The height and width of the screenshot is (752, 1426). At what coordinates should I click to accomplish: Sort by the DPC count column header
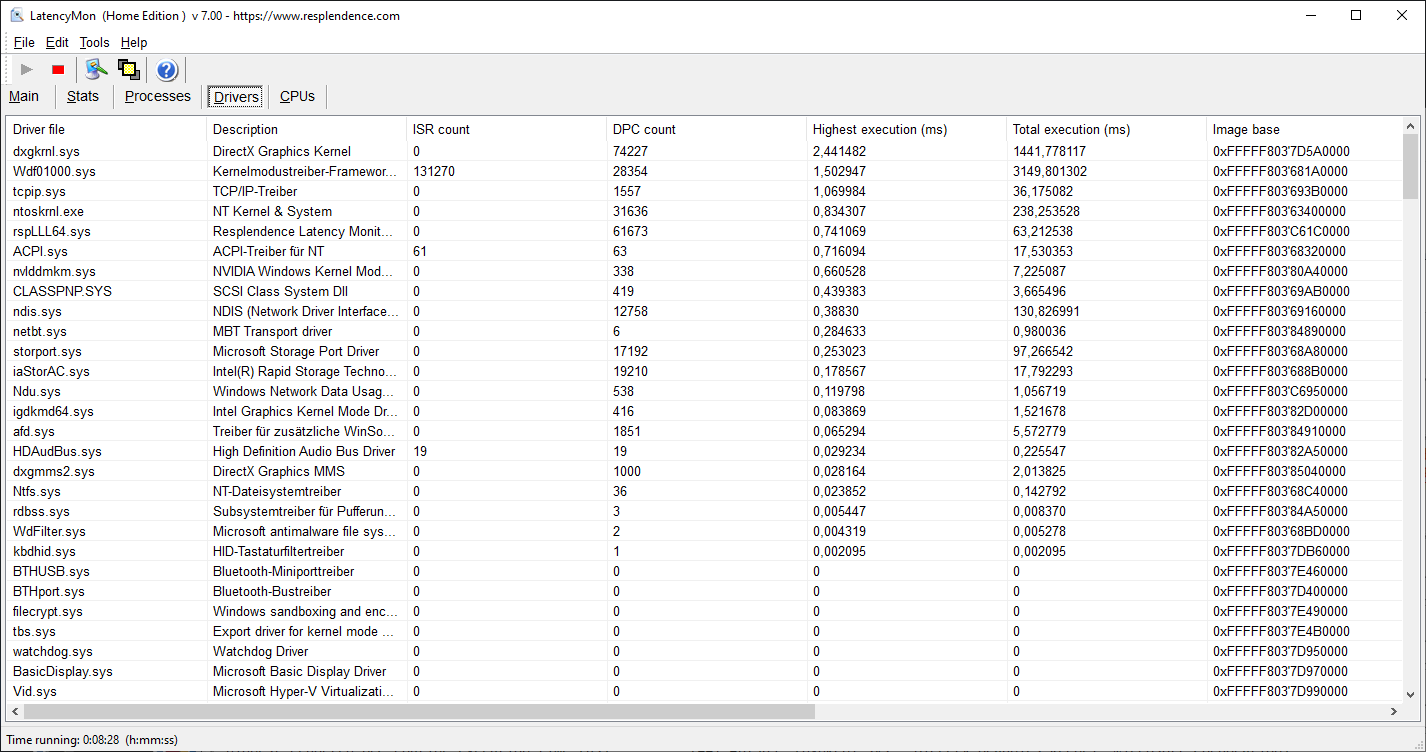[707, 129]
